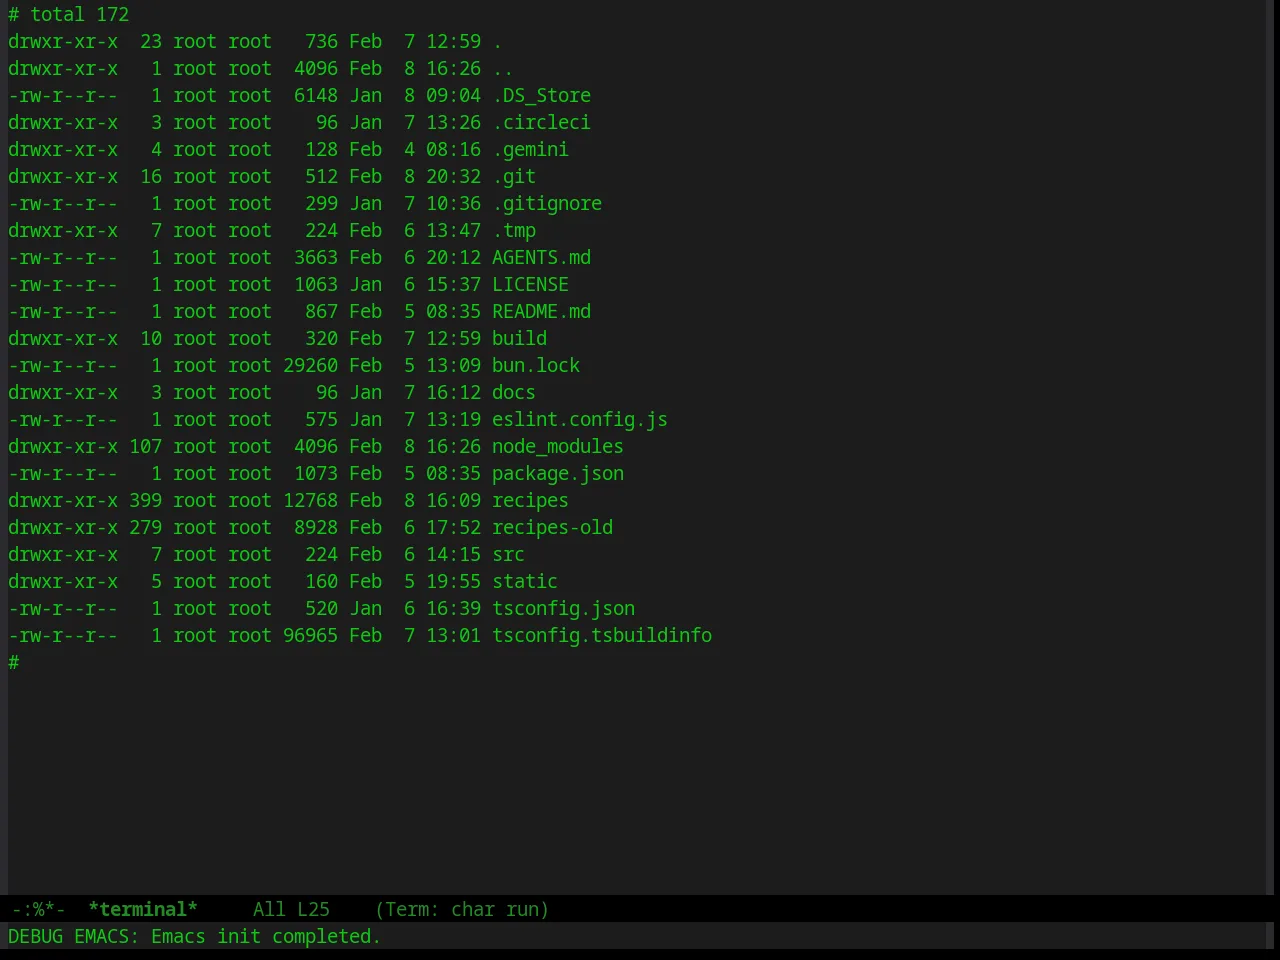This screenshot has height=960, width=1280.
Task: Click the -:%*- buffer status indicator
Action: [38, 909]
